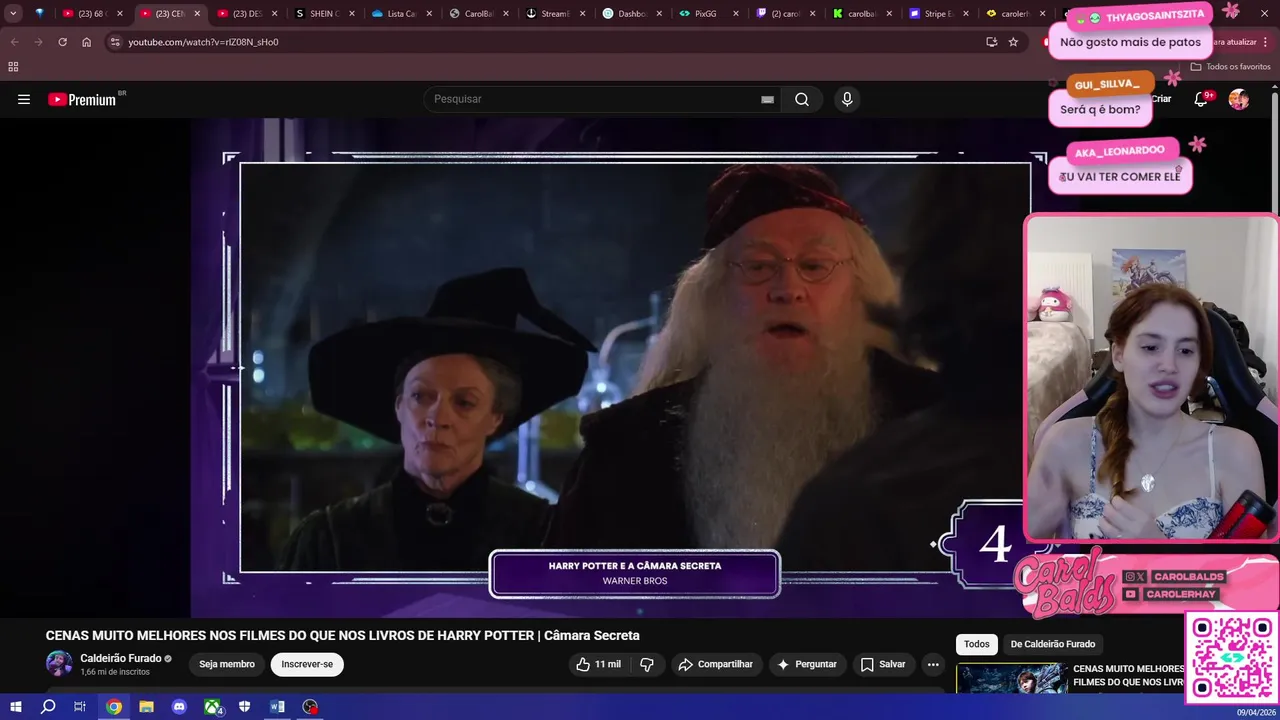Switch to the CarolBal tab

coord(480,14)
